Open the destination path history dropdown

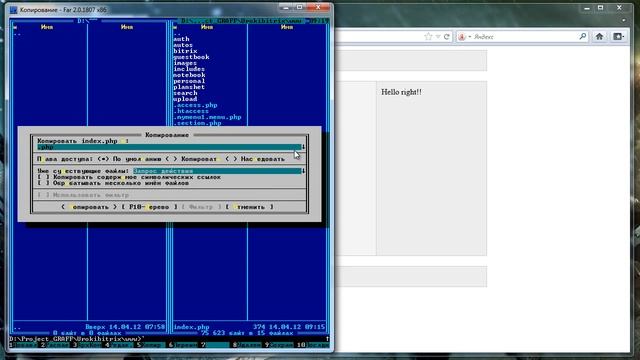coord(303,147)
